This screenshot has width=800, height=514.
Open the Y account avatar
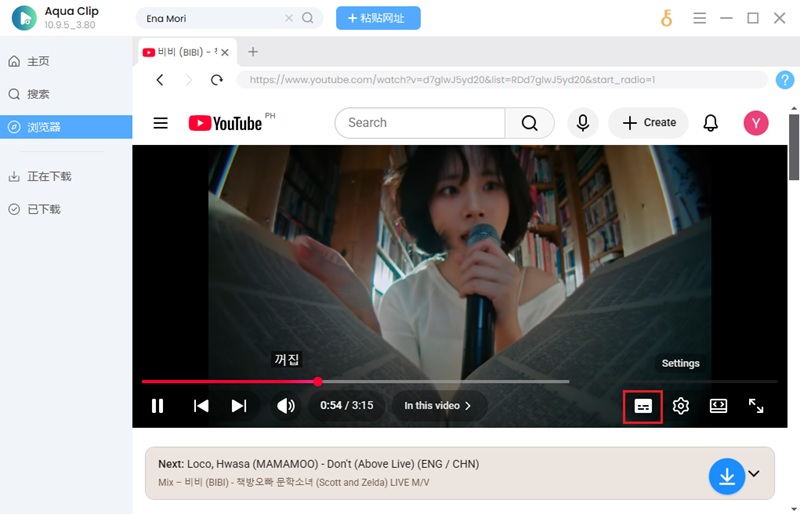pos(756,123)
